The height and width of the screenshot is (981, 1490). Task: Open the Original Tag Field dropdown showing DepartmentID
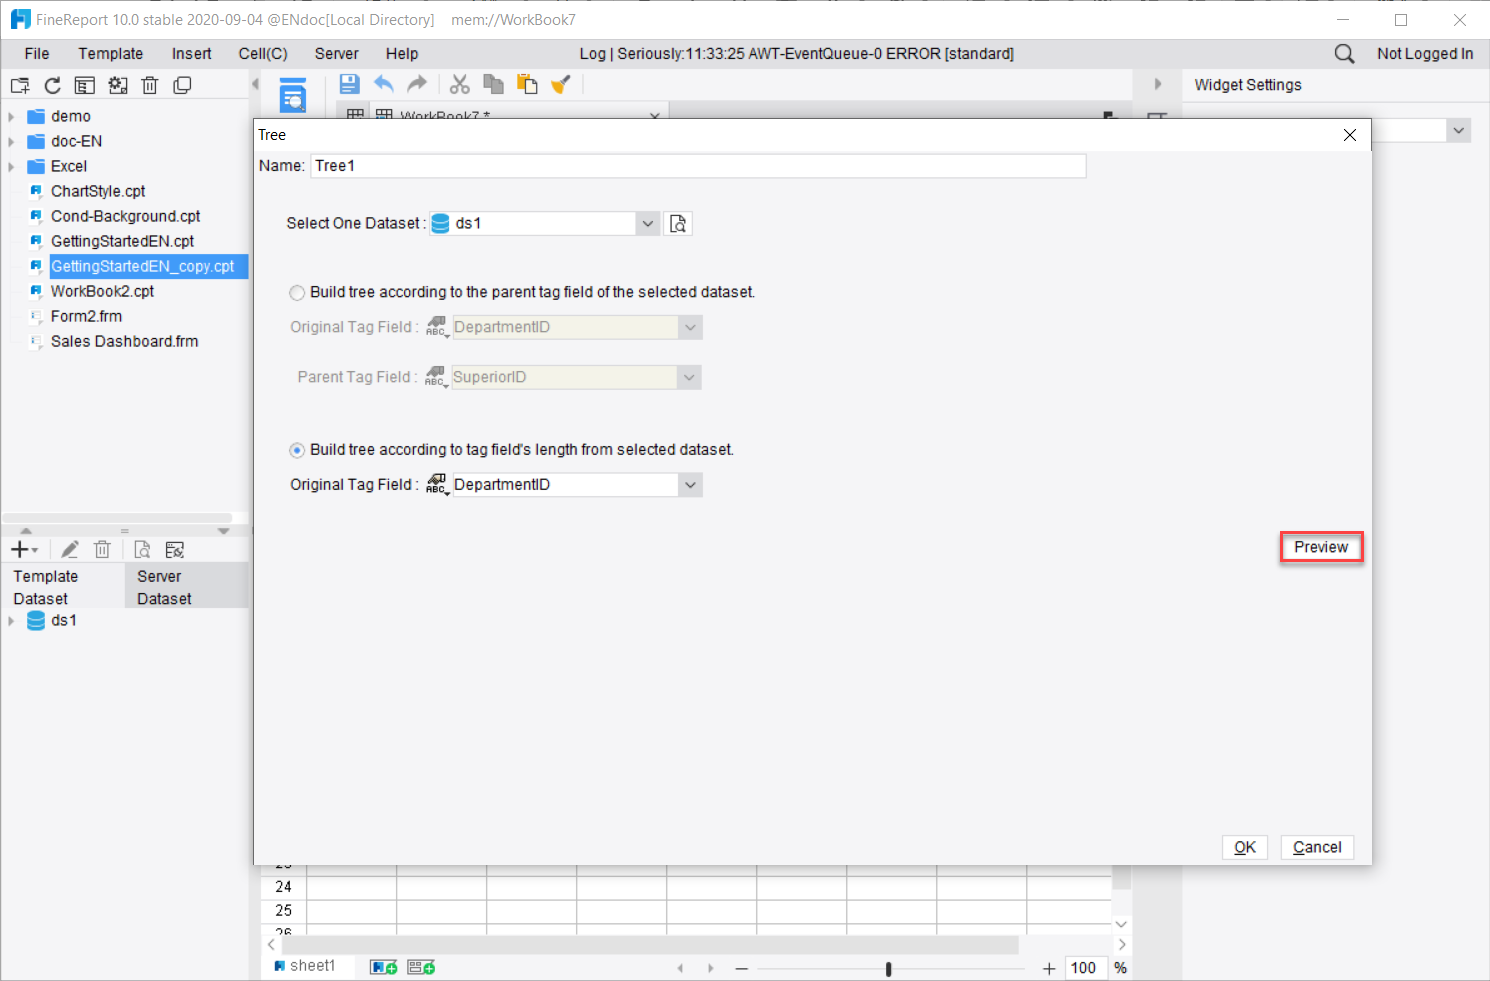click(689, 484)
